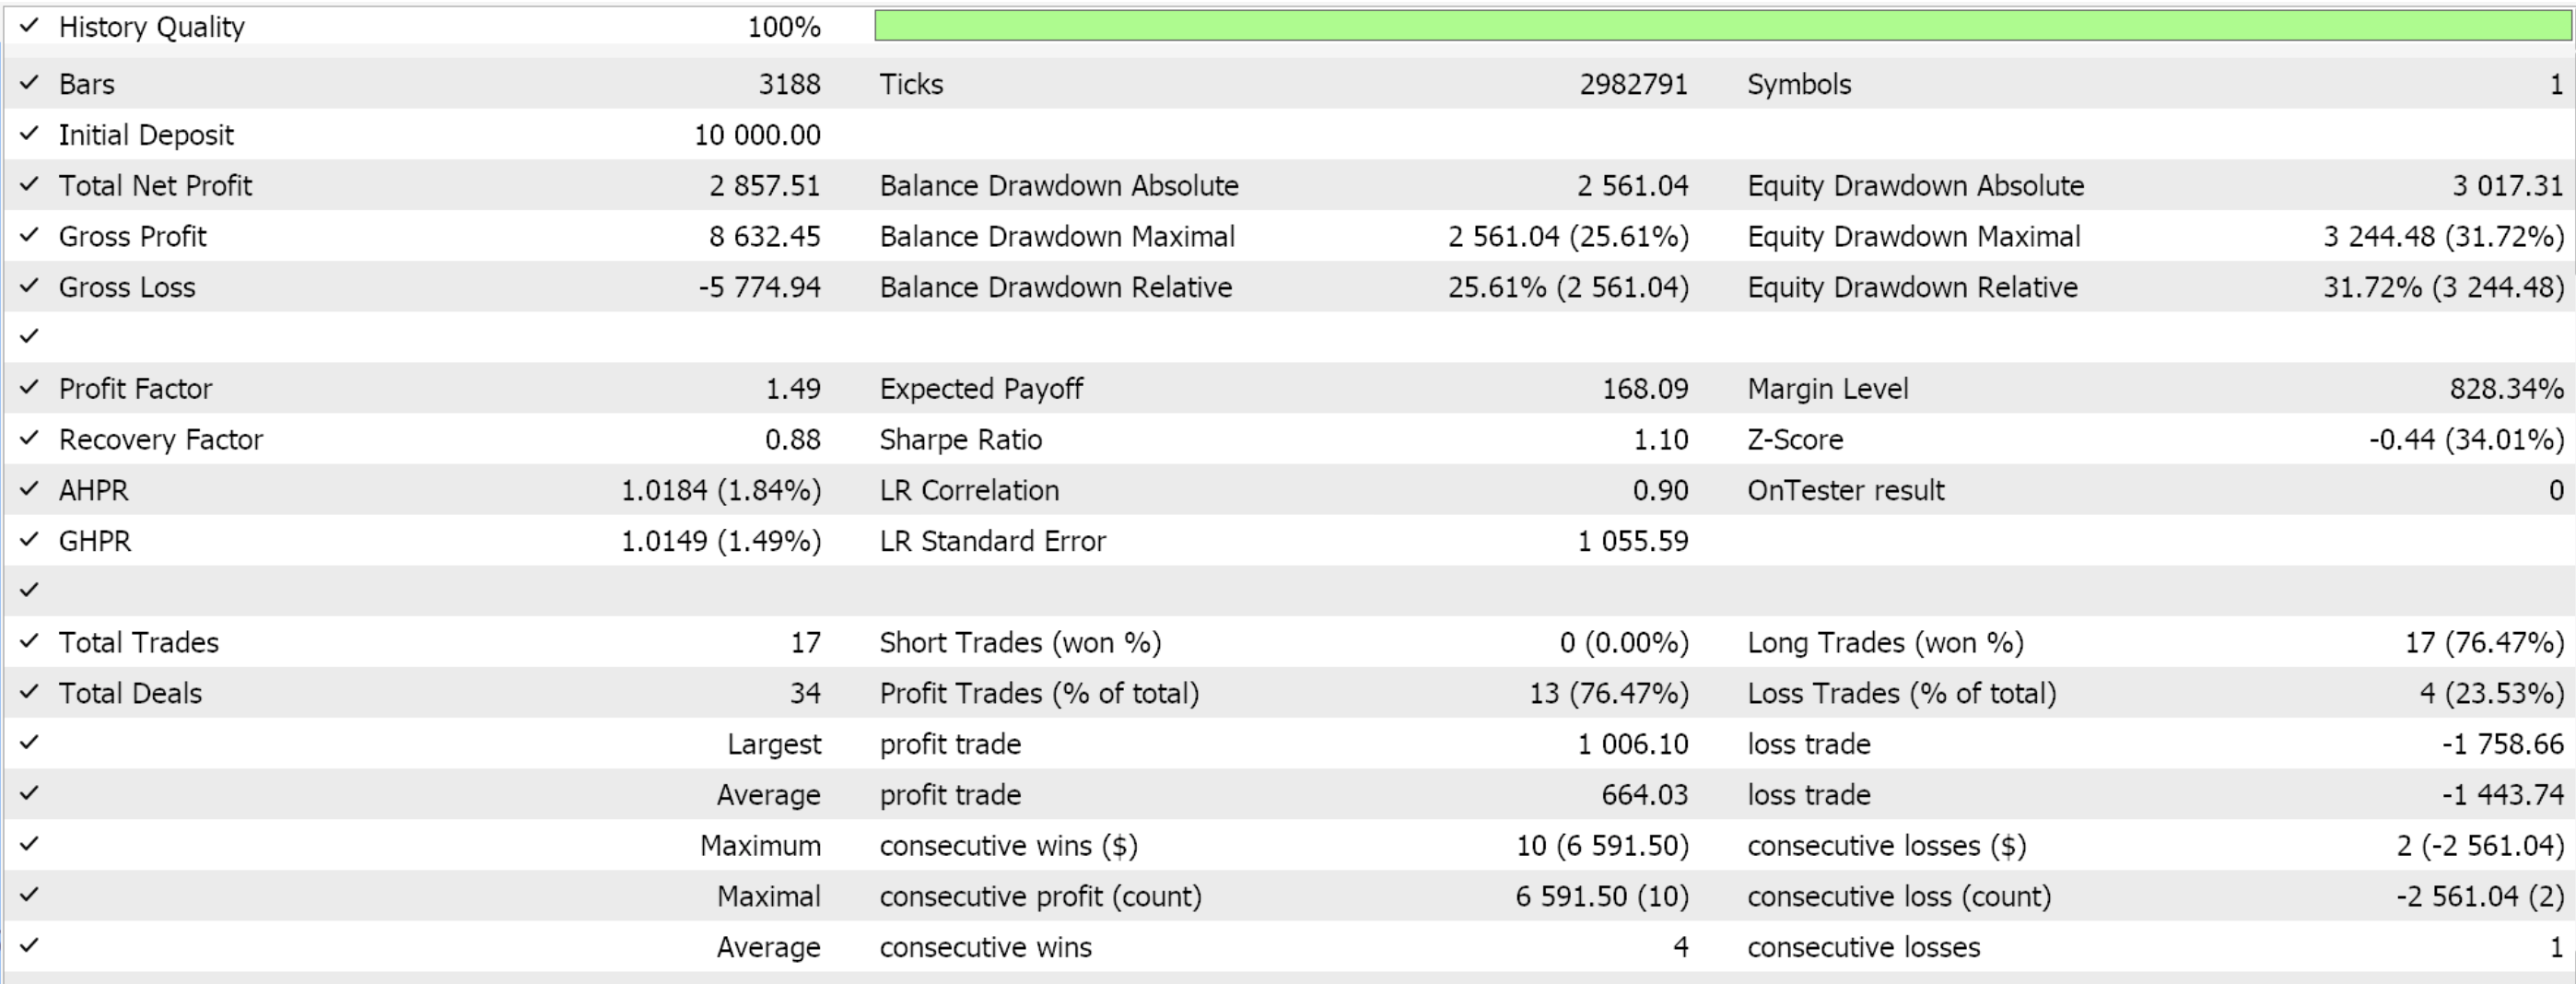Select the consecutive loss (count) value -2 561.04 (2)
The width and height of the screenshot is (2576, 984).
(x=2481, y=898)
